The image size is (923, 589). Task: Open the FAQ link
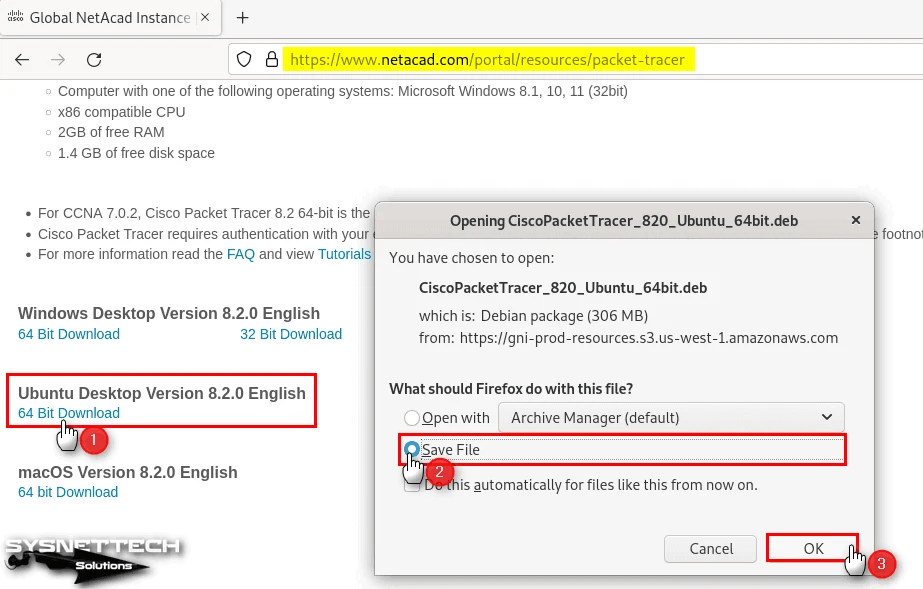pos(240,254)
